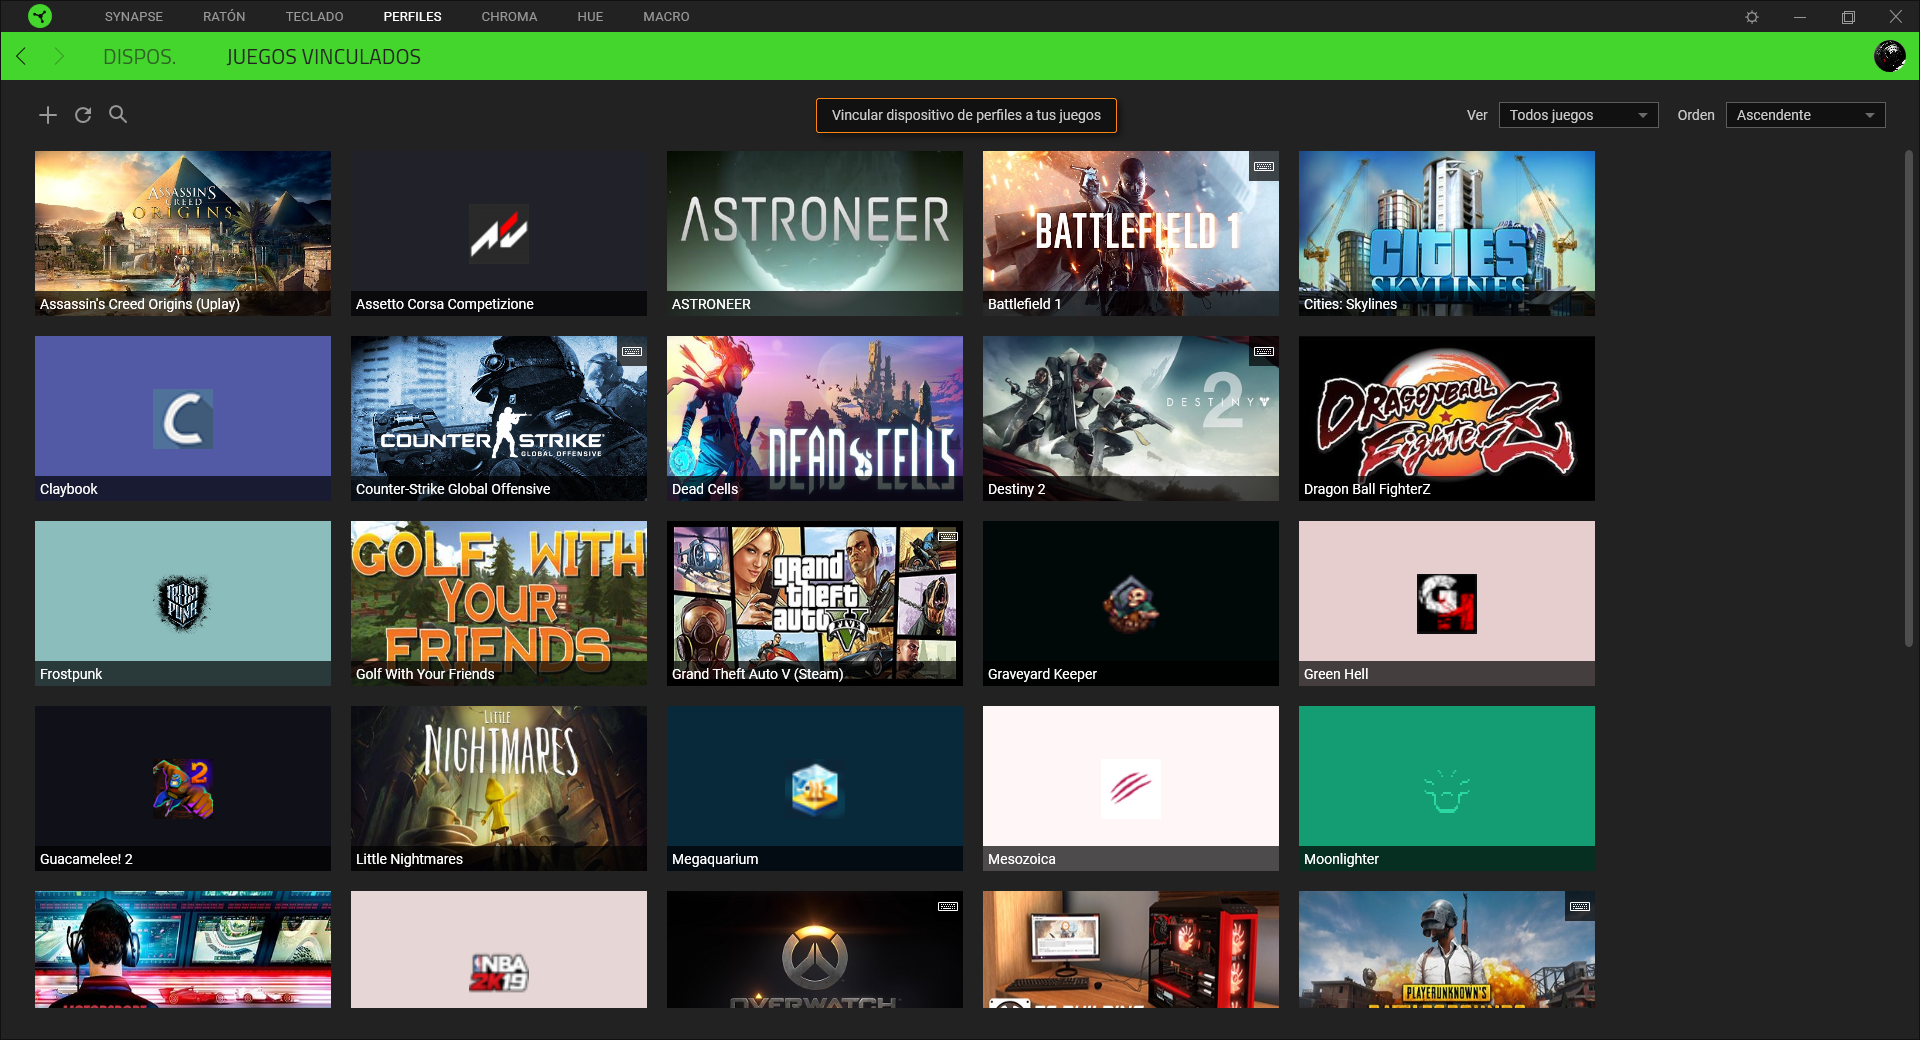
Task: Click the 'Assetto Corsa Competizione' title label
Action: (444, 304)
